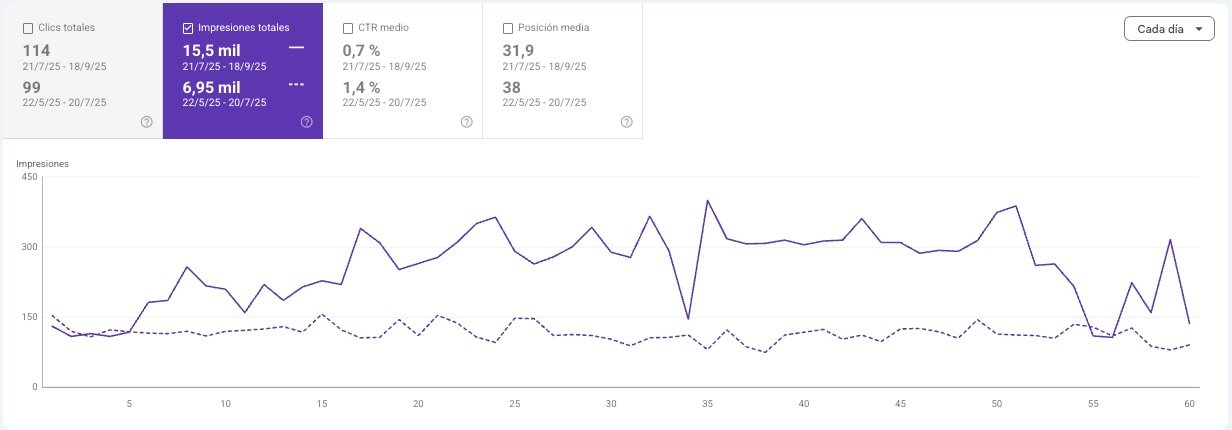The height and width of the screenshot is (430, 1232).
Task: Select the Posición media metric card
Action: pos(562,70)
